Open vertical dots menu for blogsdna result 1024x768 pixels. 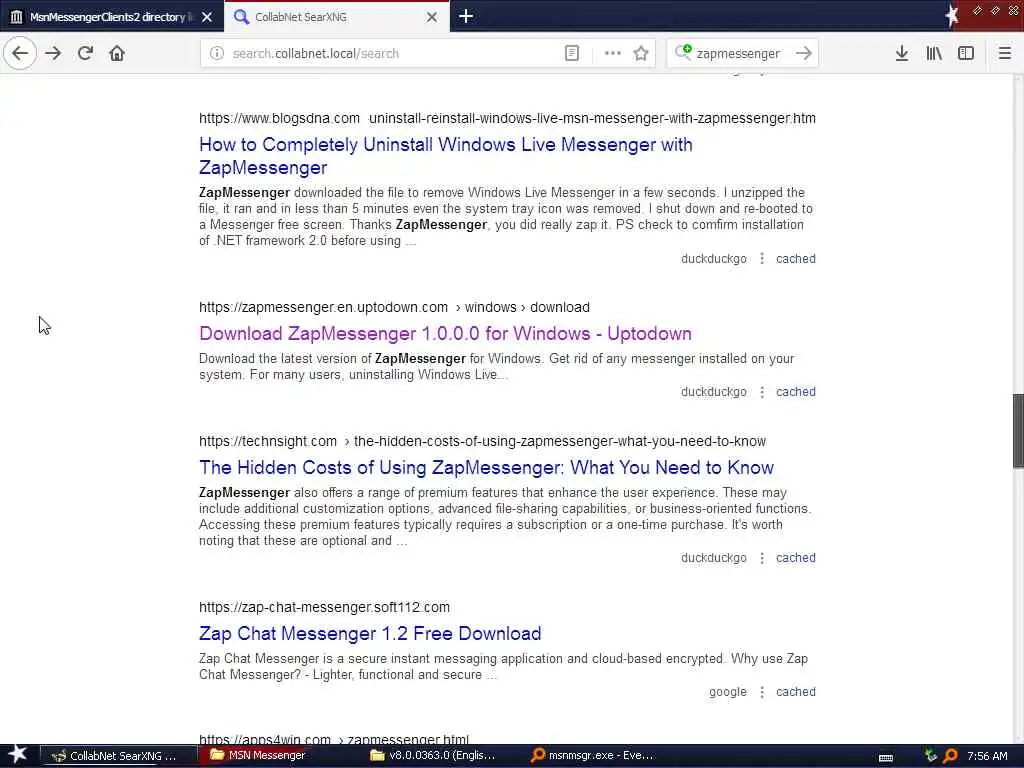pos(761,259)
